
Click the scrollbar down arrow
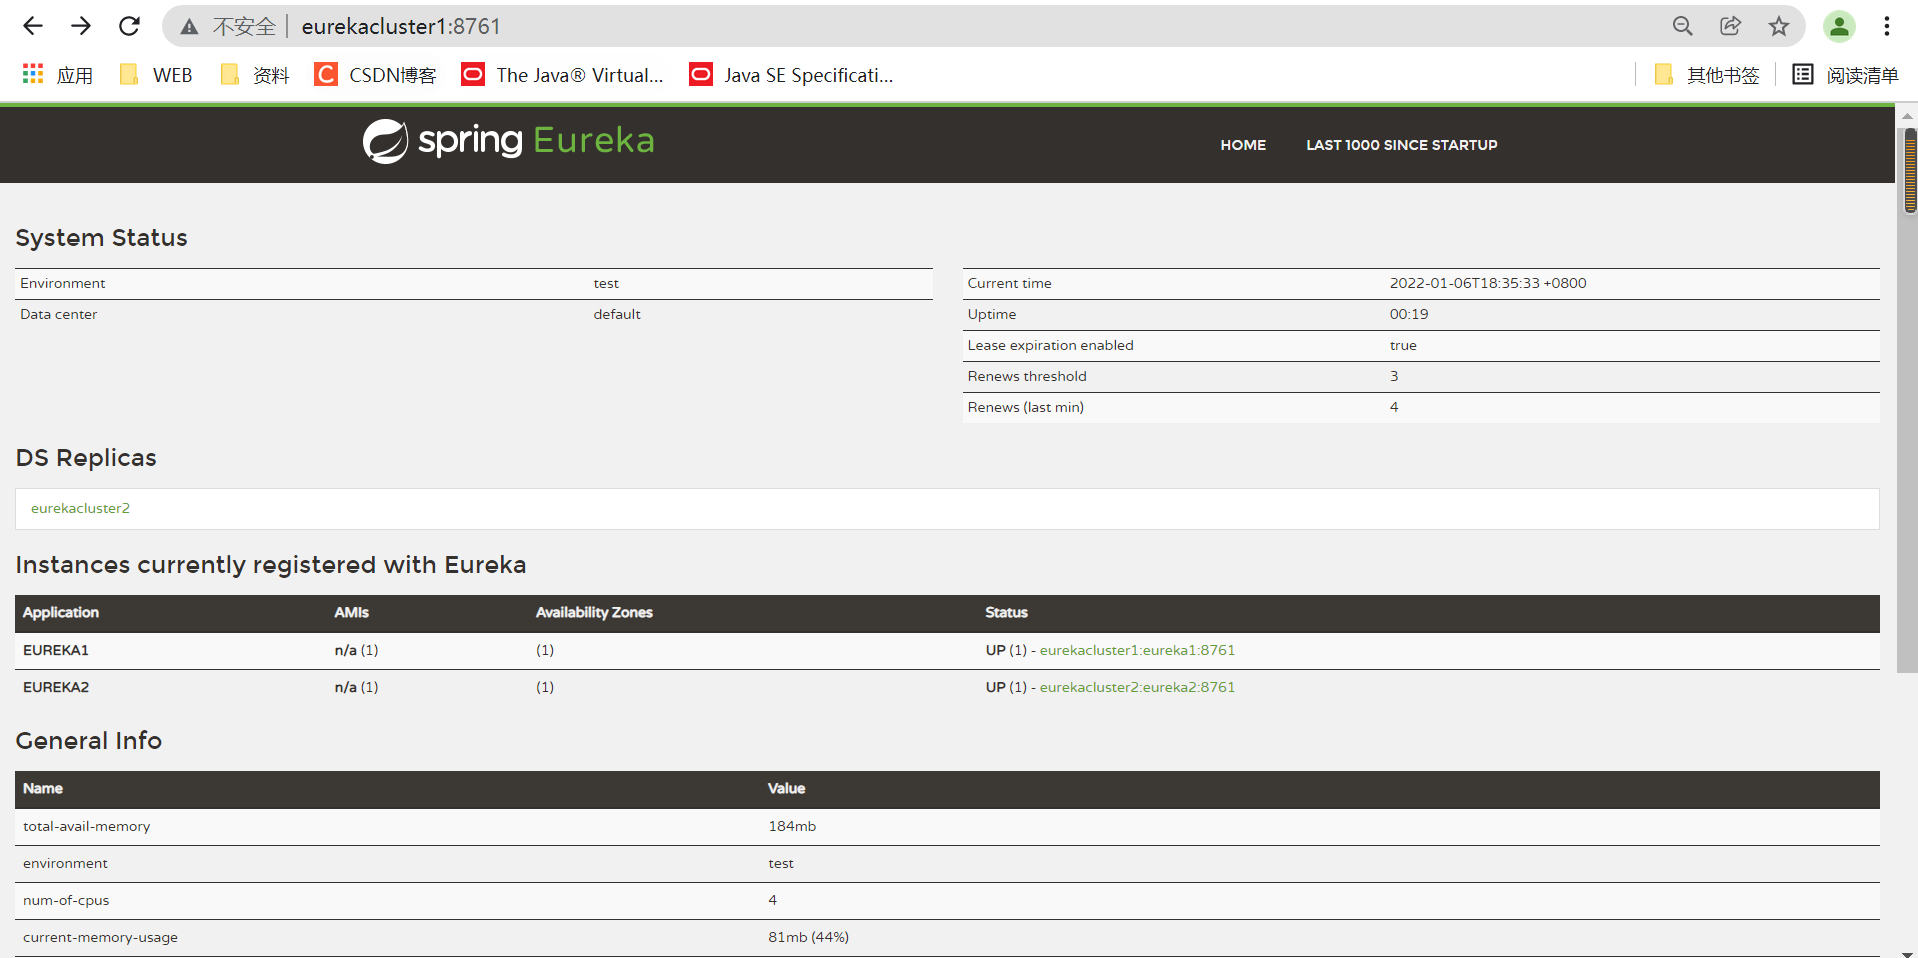point(1907,953)
